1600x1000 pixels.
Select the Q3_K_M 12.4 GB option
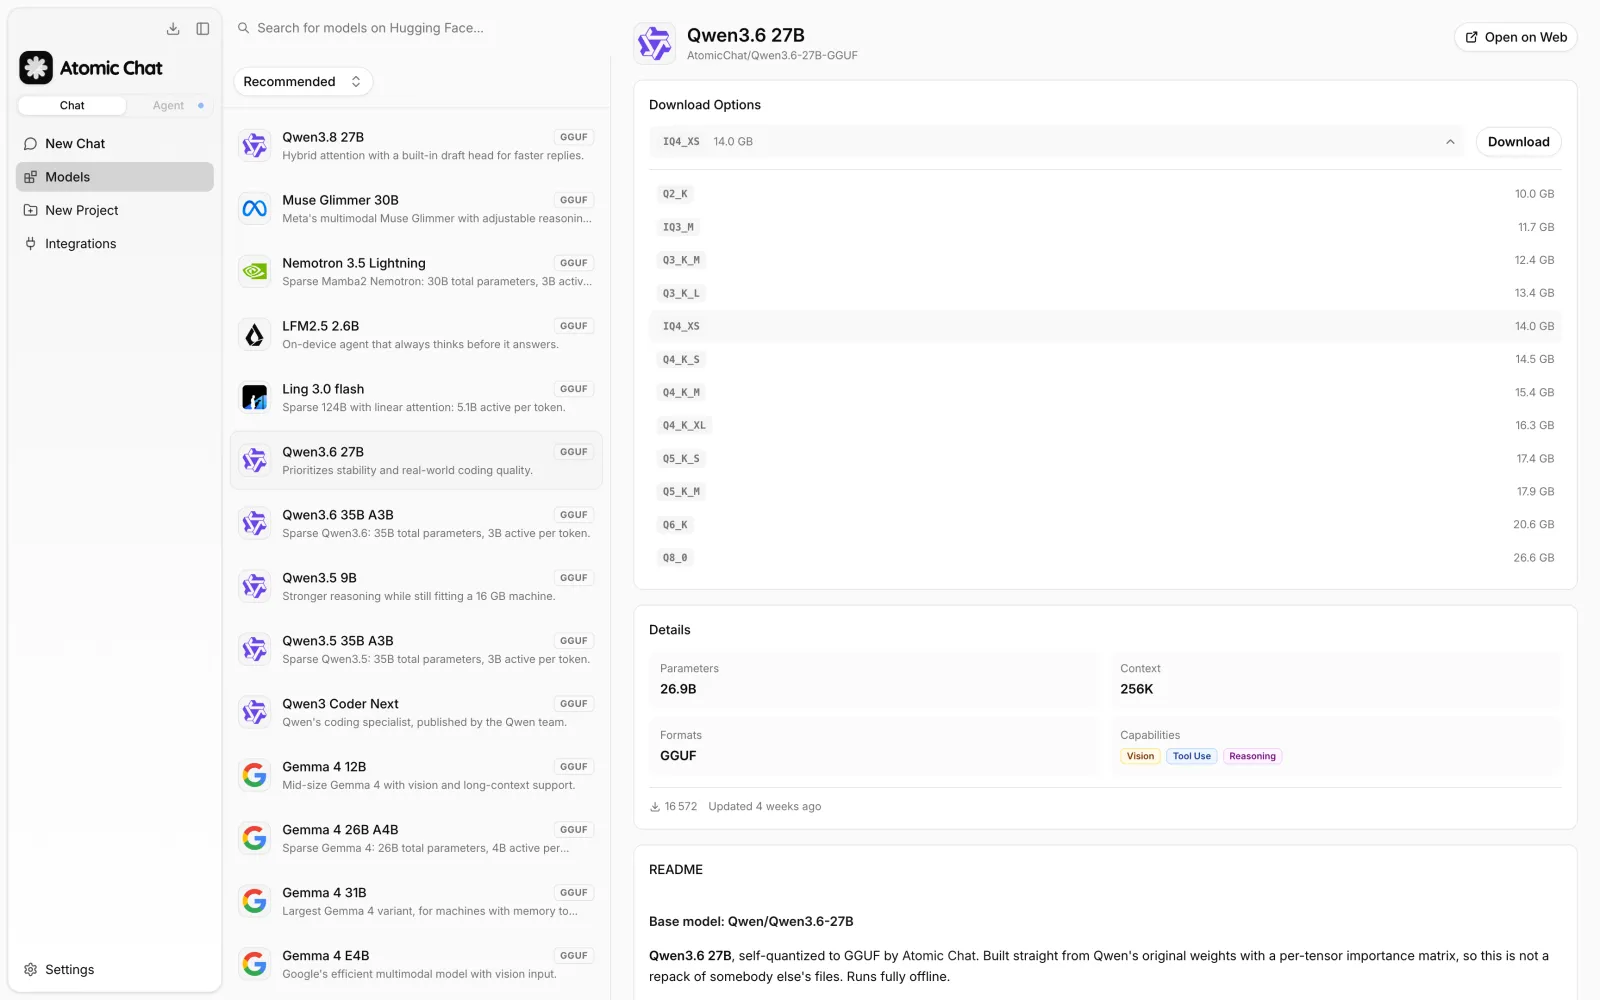[1105, 260]
